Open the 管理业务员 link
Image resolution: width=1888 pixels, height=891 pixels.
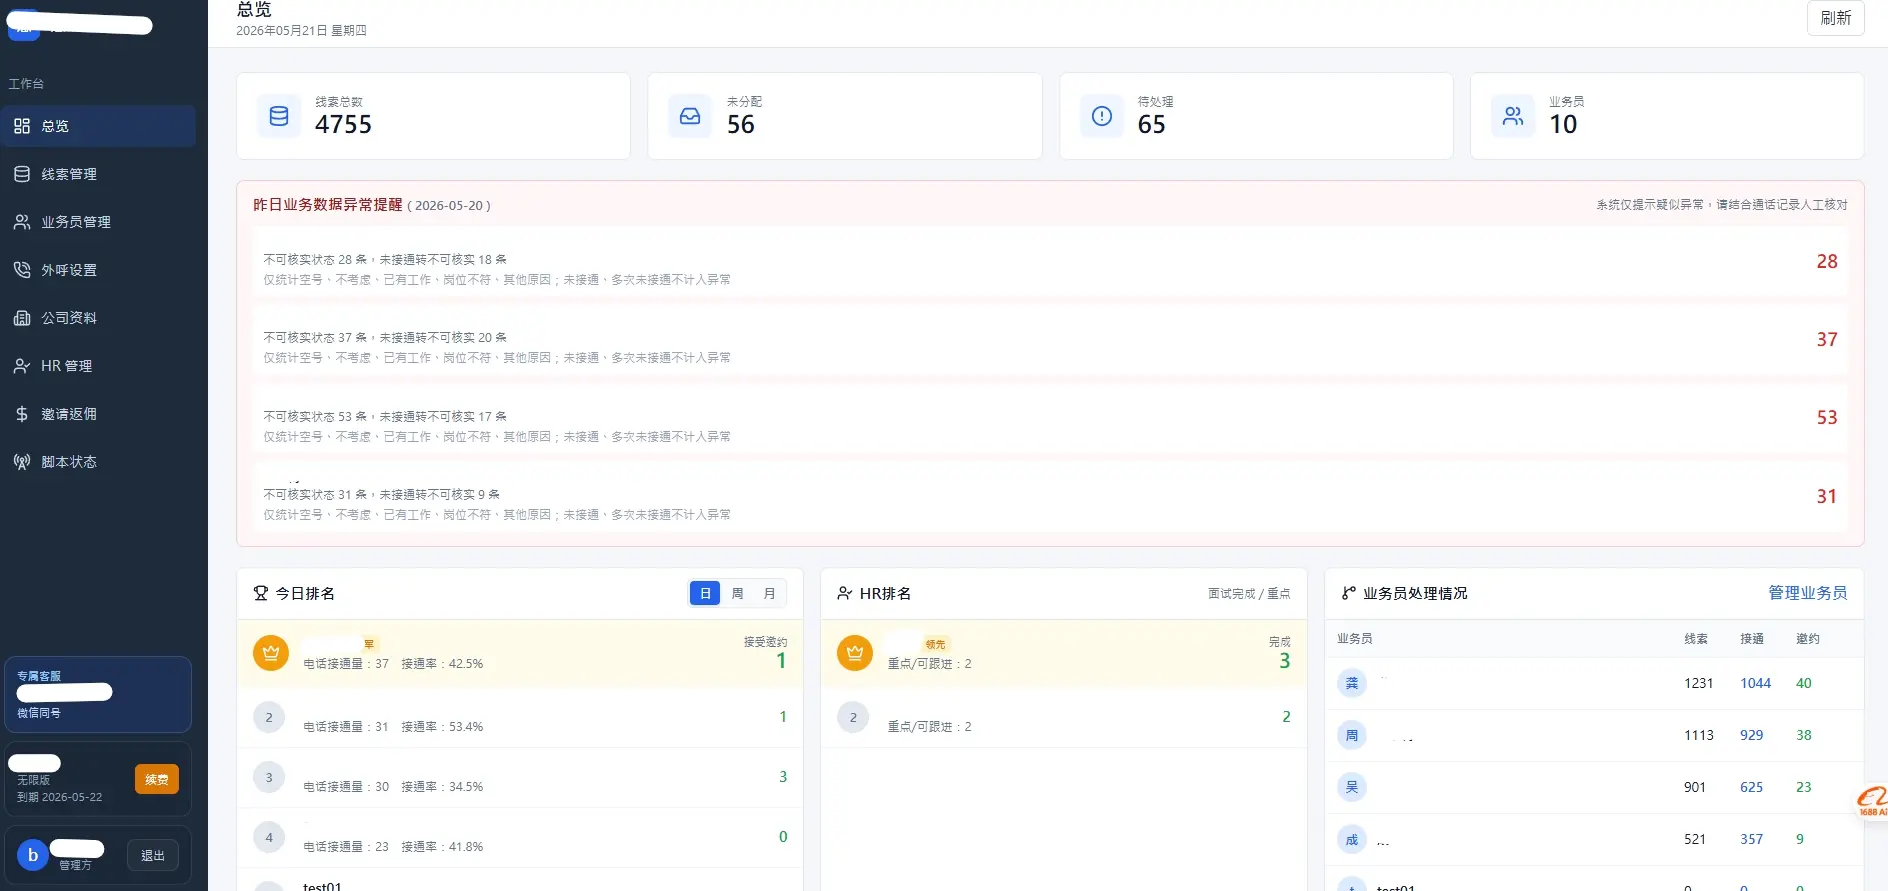[x=1807, y=593]
